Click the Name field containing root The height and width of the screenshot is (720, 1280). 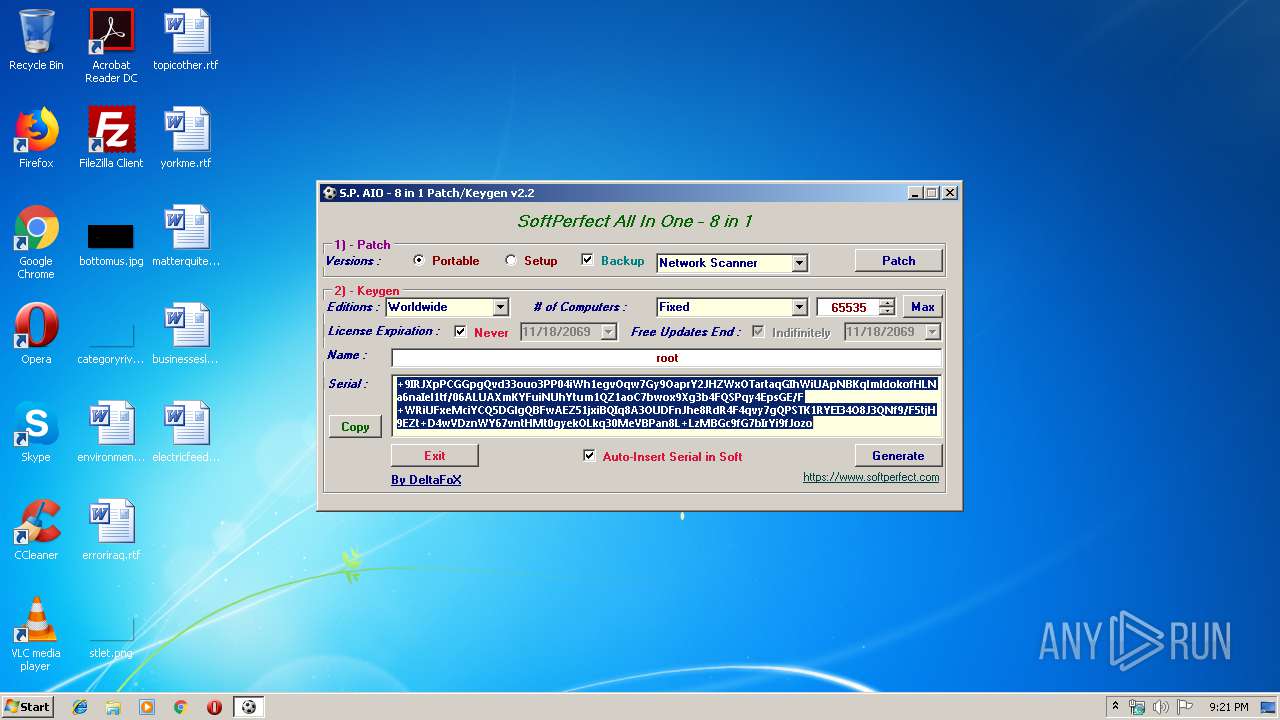(666, 358)
